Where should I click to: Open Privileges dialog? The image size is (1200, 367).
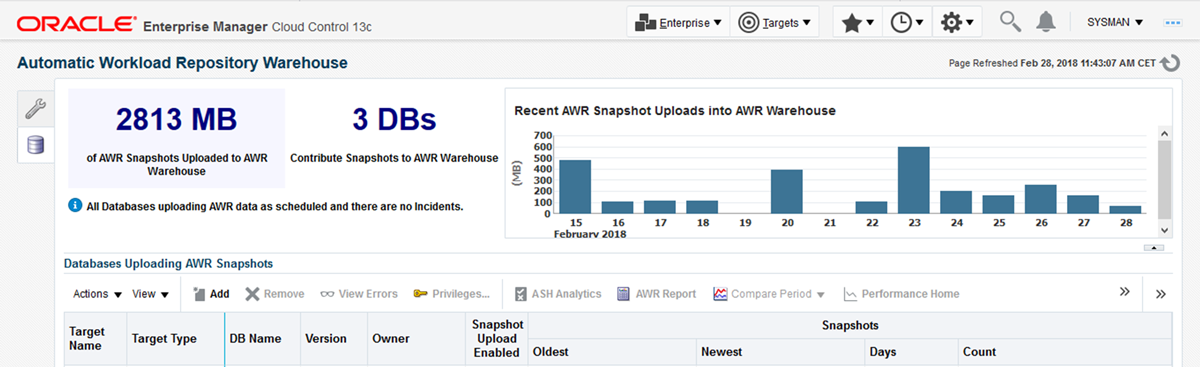tap(452, 294)
